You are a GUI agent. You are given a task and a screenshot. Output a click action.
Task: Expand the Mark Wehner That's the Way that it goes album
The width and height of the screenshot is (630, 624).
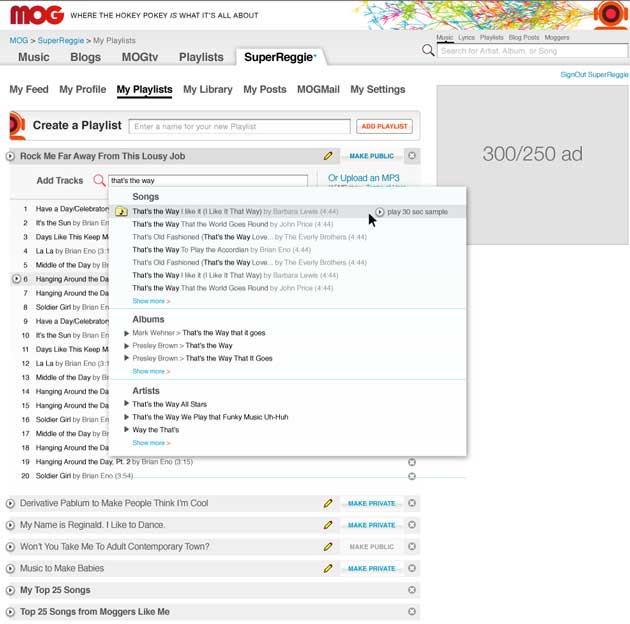[126, 333]
